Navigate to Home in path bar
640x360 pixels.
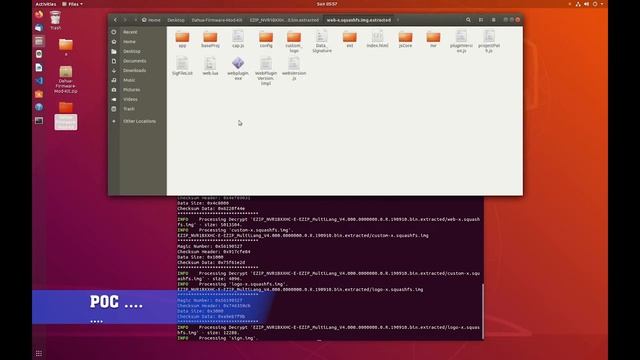click(151, 20)
